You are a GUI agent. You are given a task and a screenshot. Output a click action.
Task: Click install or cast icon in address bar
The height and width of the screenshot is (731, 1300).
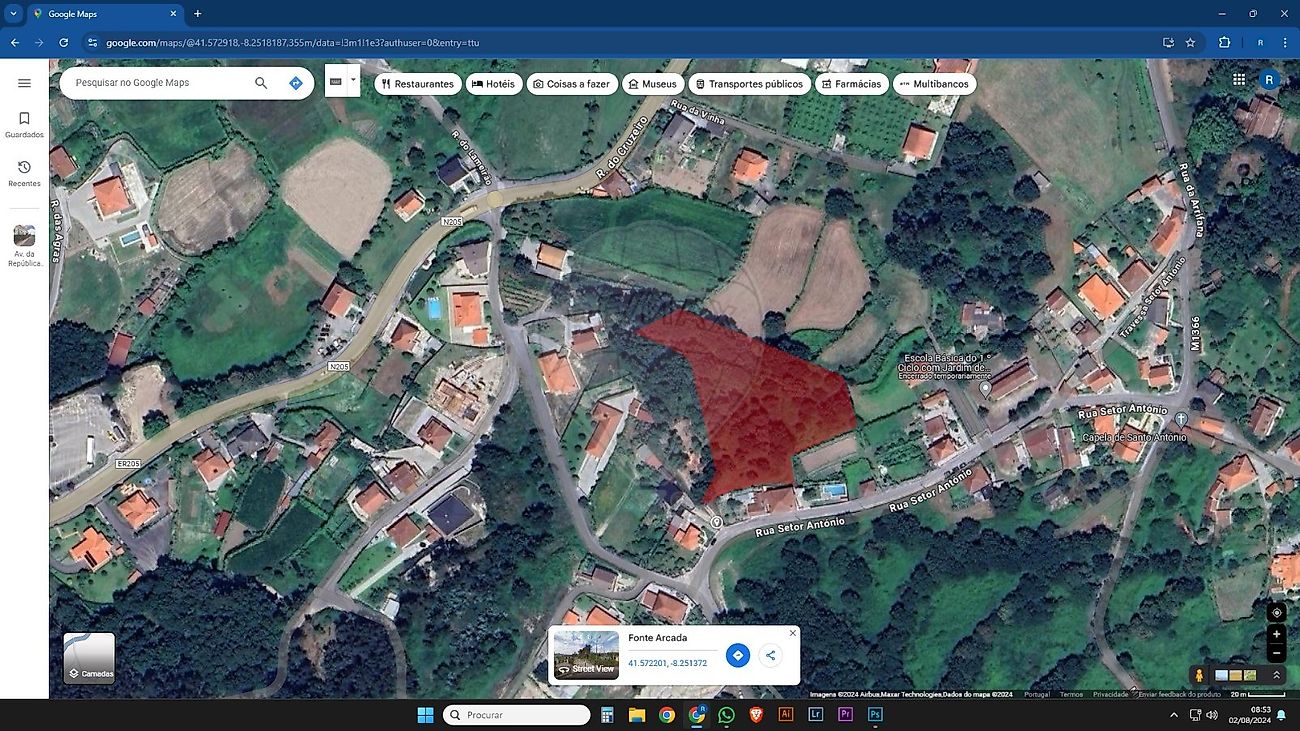pos(1168,43)
